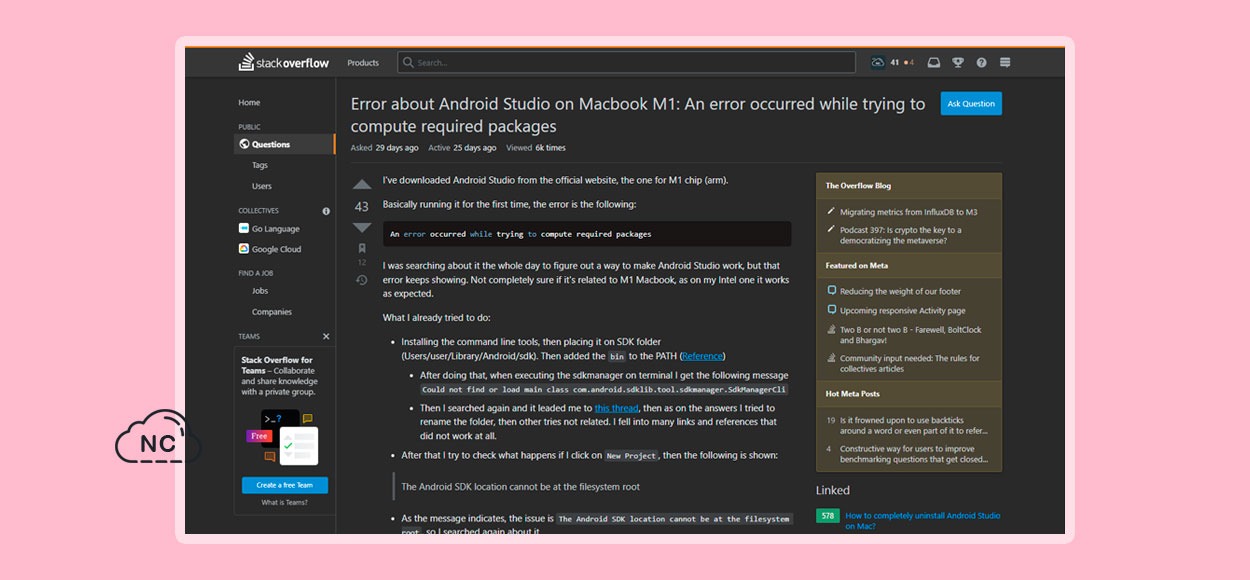Click the 'bin' inline code text
1250x580 pixels.
617,356
